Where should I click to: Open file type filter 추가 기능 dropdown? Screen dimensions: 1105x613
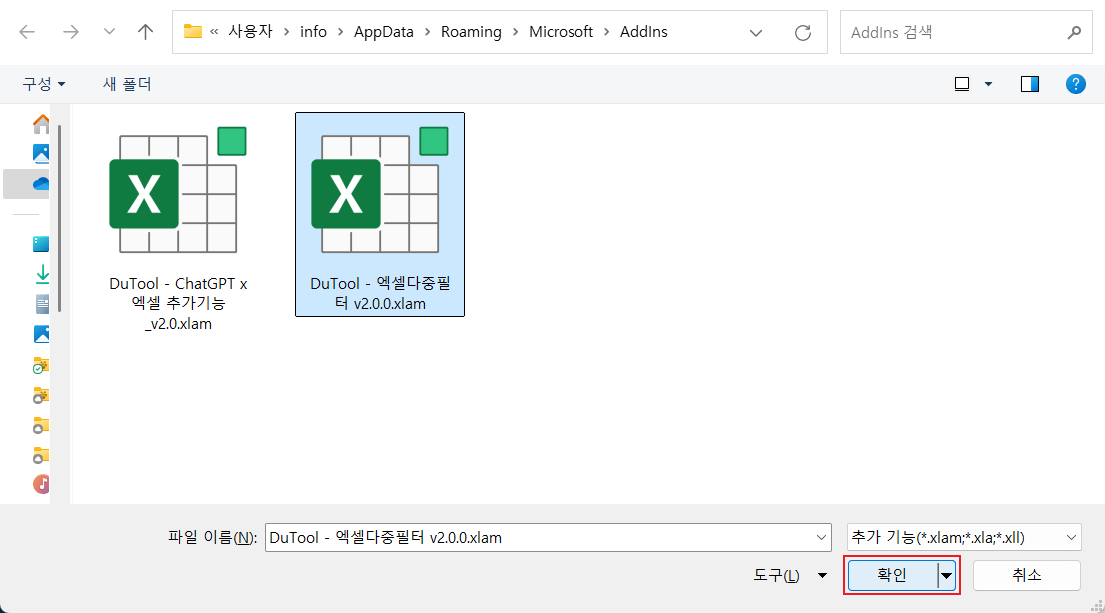(x=964, y=538)
